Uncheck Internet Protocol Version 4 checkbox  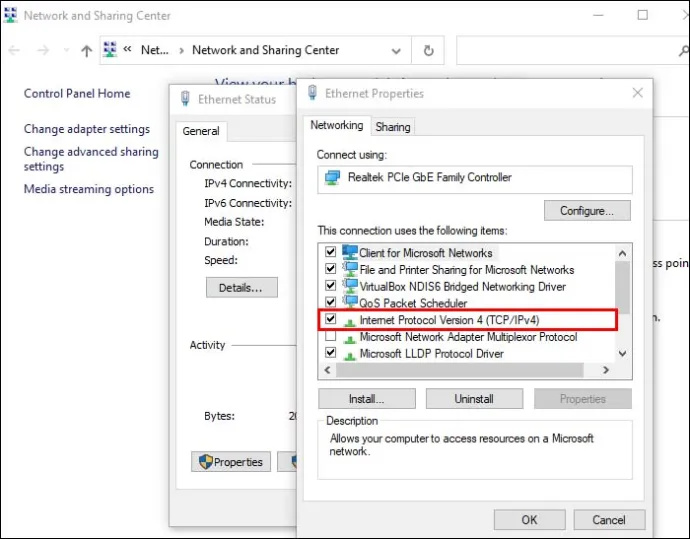coord(330,319)
